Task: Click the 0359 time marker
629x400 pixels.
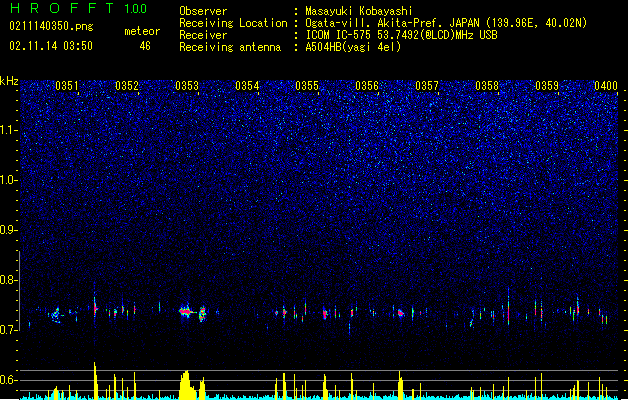Action: click(547, 86)
